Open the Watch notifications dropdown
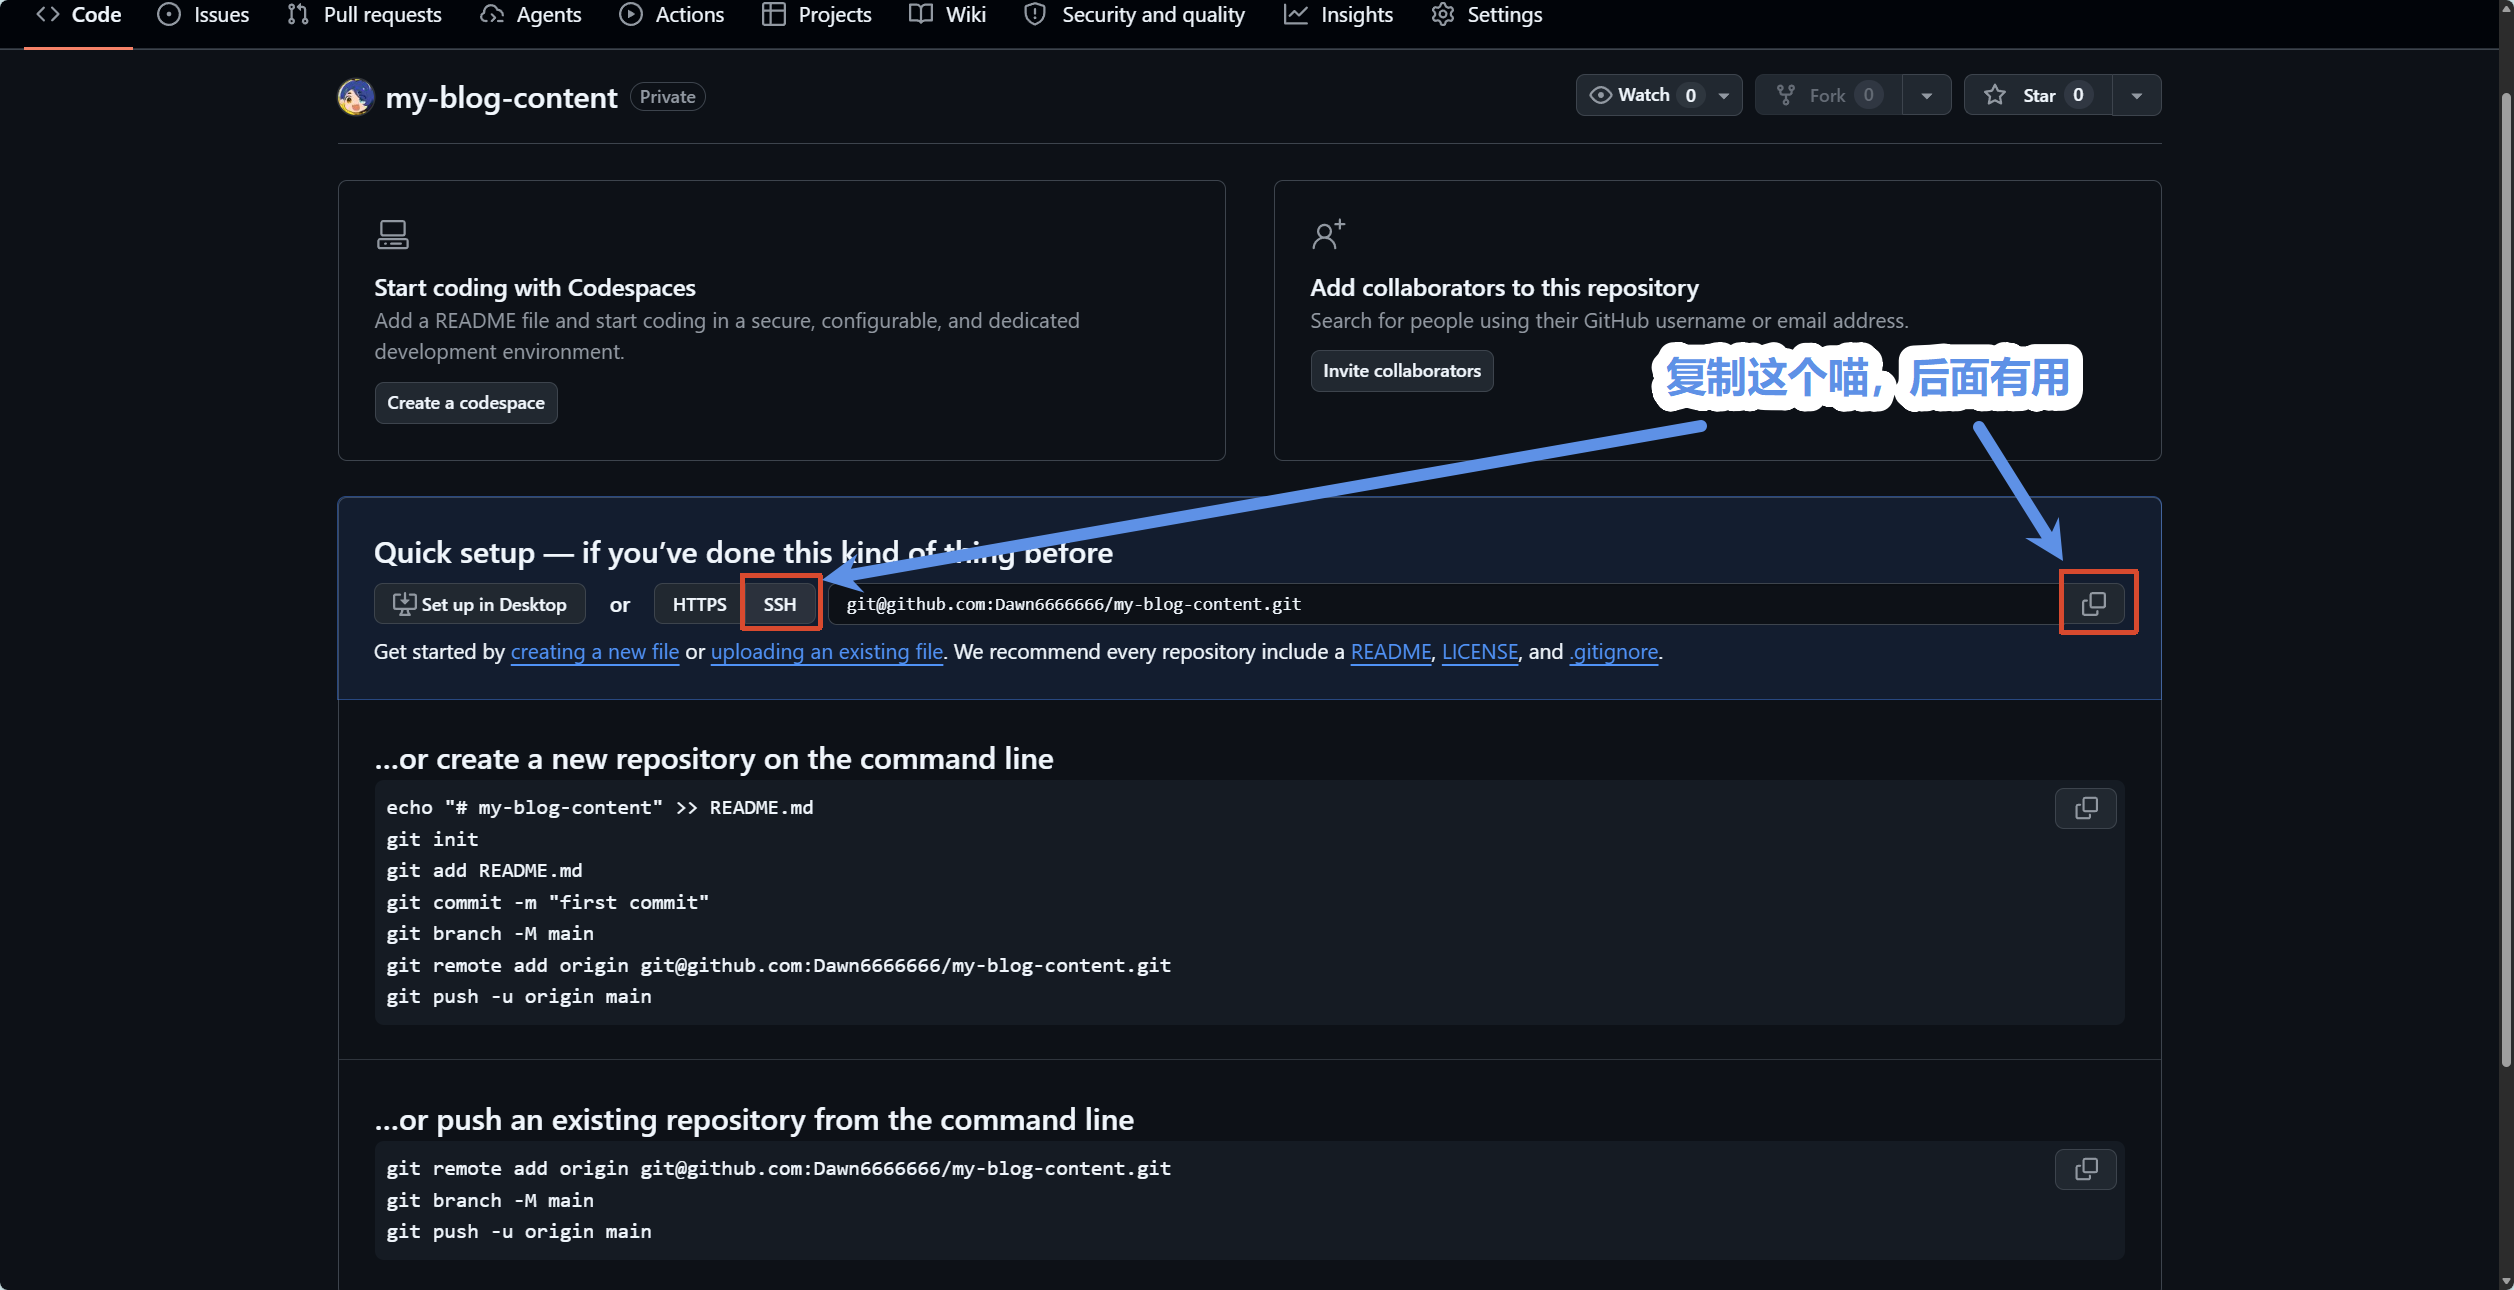Image resolution: width=2514 pixels, height=1290 pixels. (x=1659, y=95)
